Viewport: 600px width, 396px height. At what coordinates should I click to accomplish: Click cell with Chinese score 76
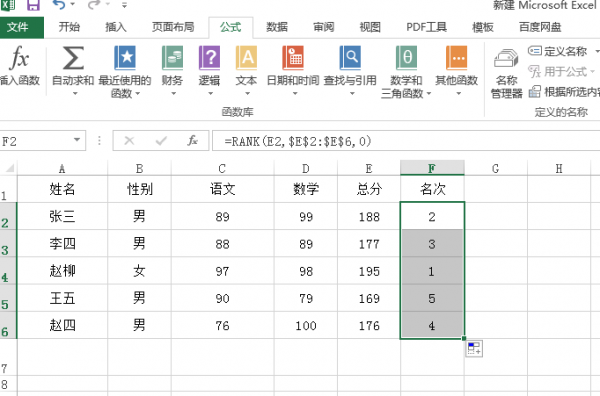tap(222, 326)
